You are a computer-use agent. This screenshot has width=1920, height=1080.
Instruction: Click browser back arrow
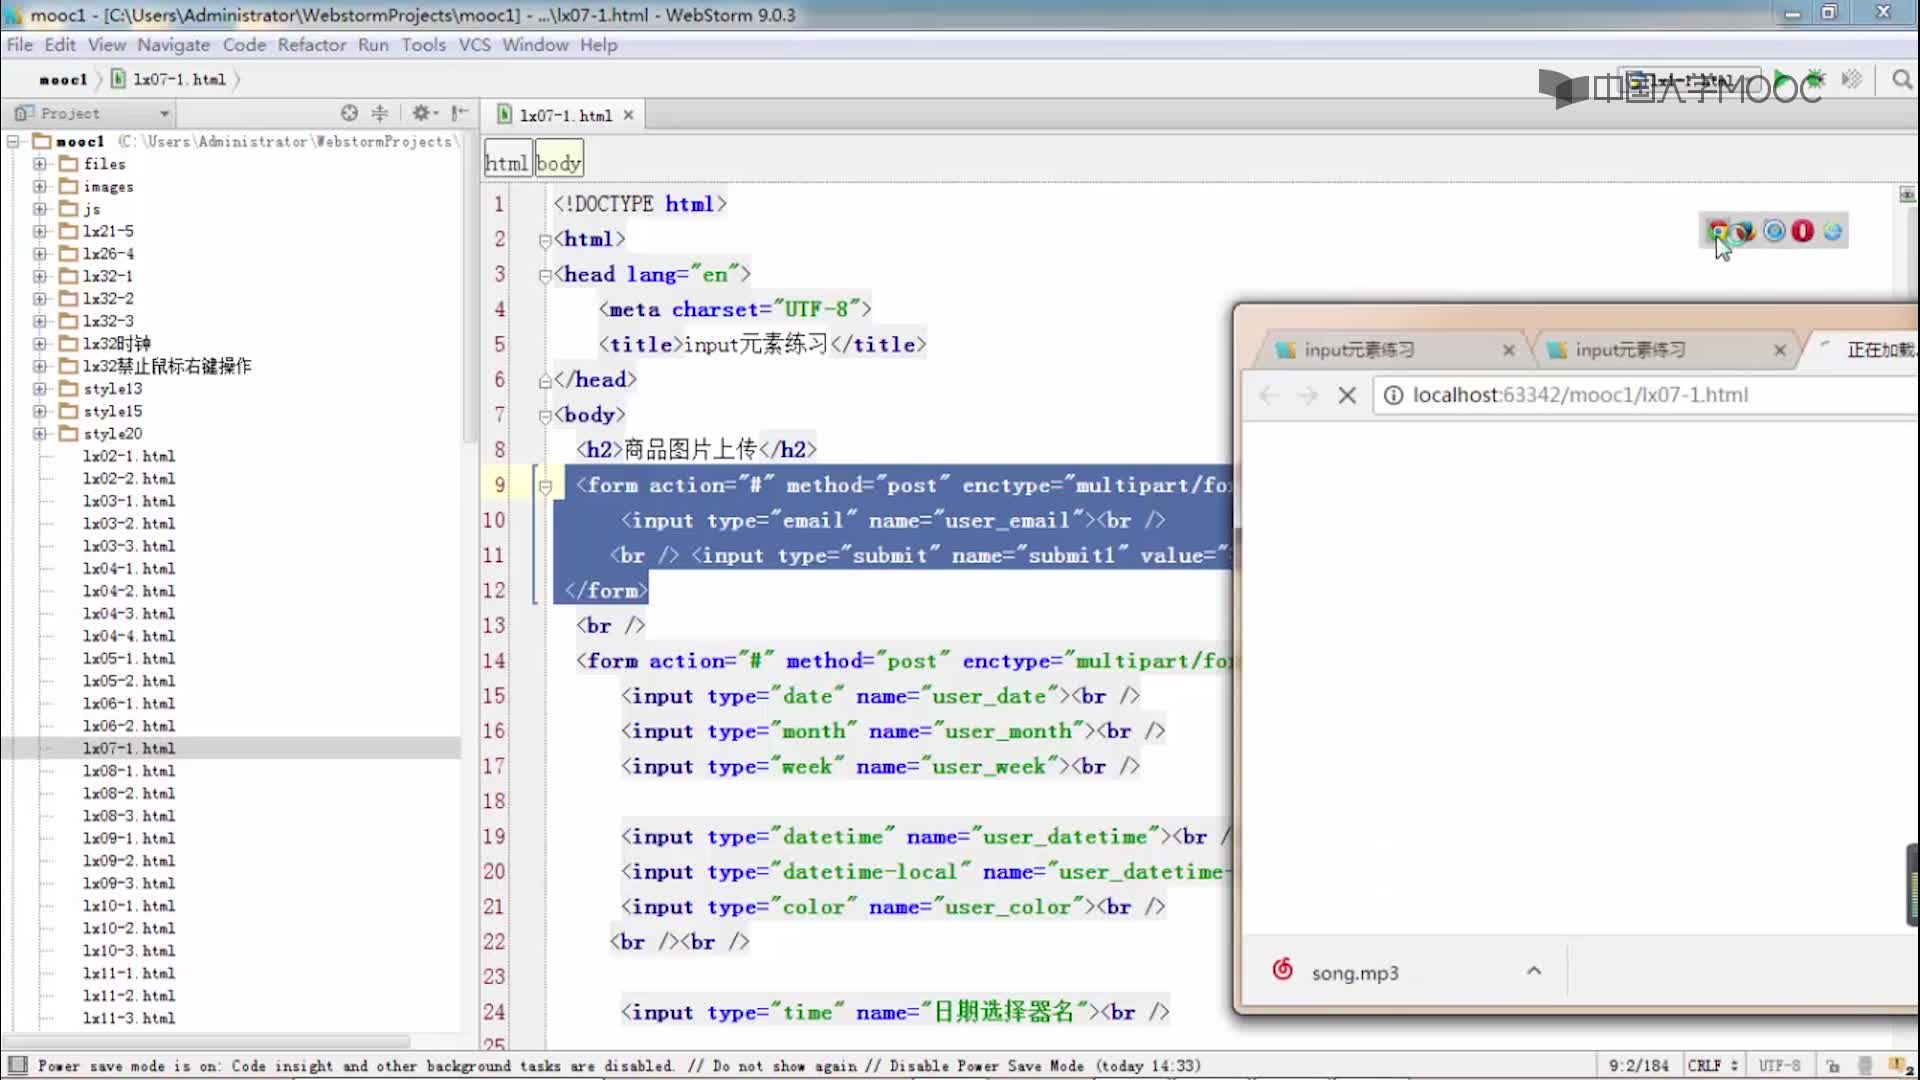tap(1269, 395)
